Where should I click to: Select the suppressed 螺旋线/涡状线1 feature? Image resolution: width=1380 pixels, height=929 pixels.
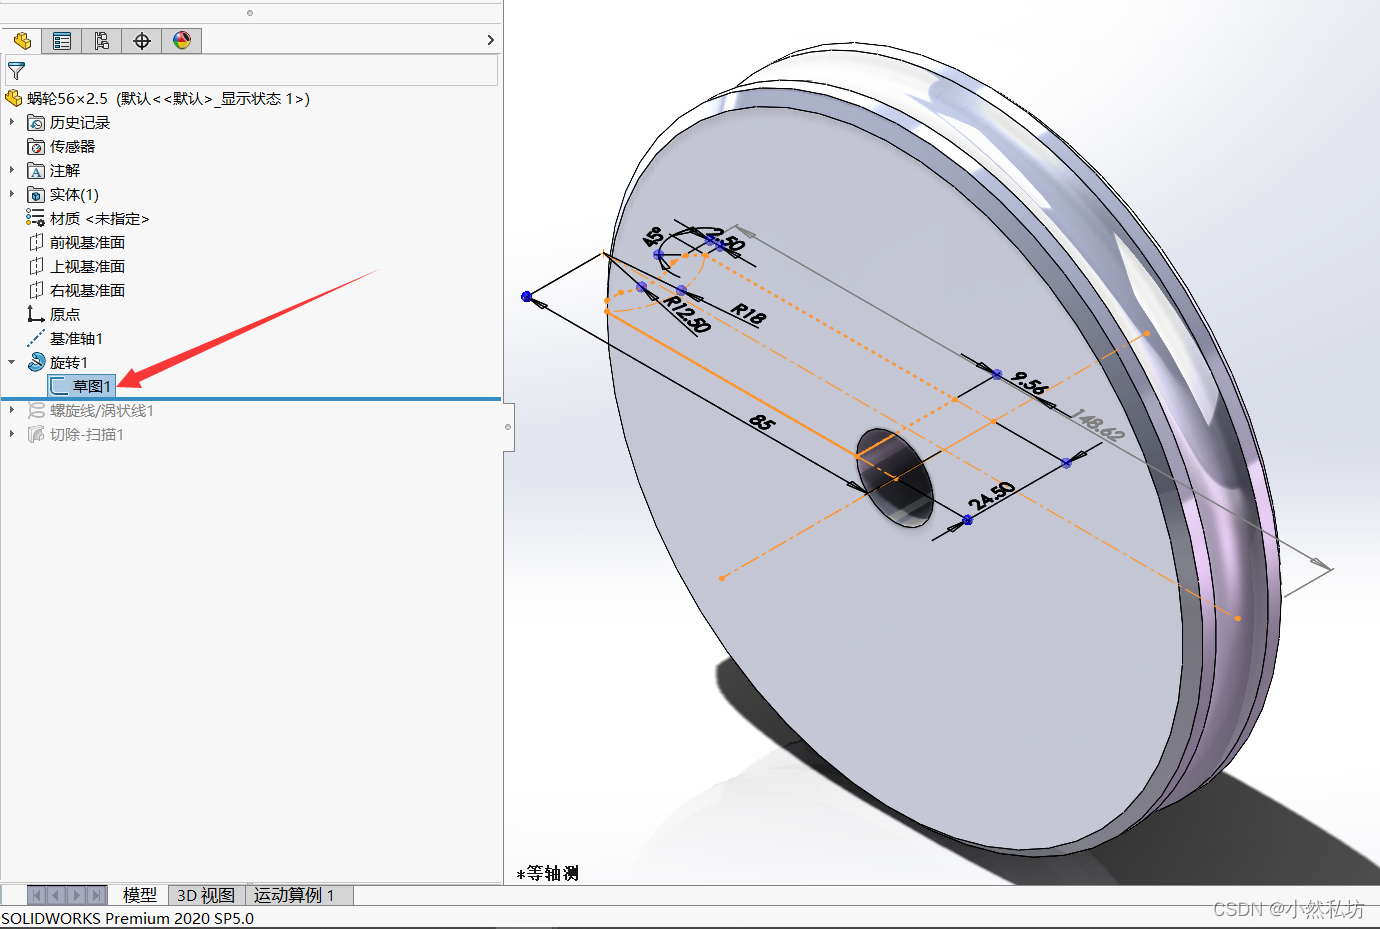click(x=102, y=410)
